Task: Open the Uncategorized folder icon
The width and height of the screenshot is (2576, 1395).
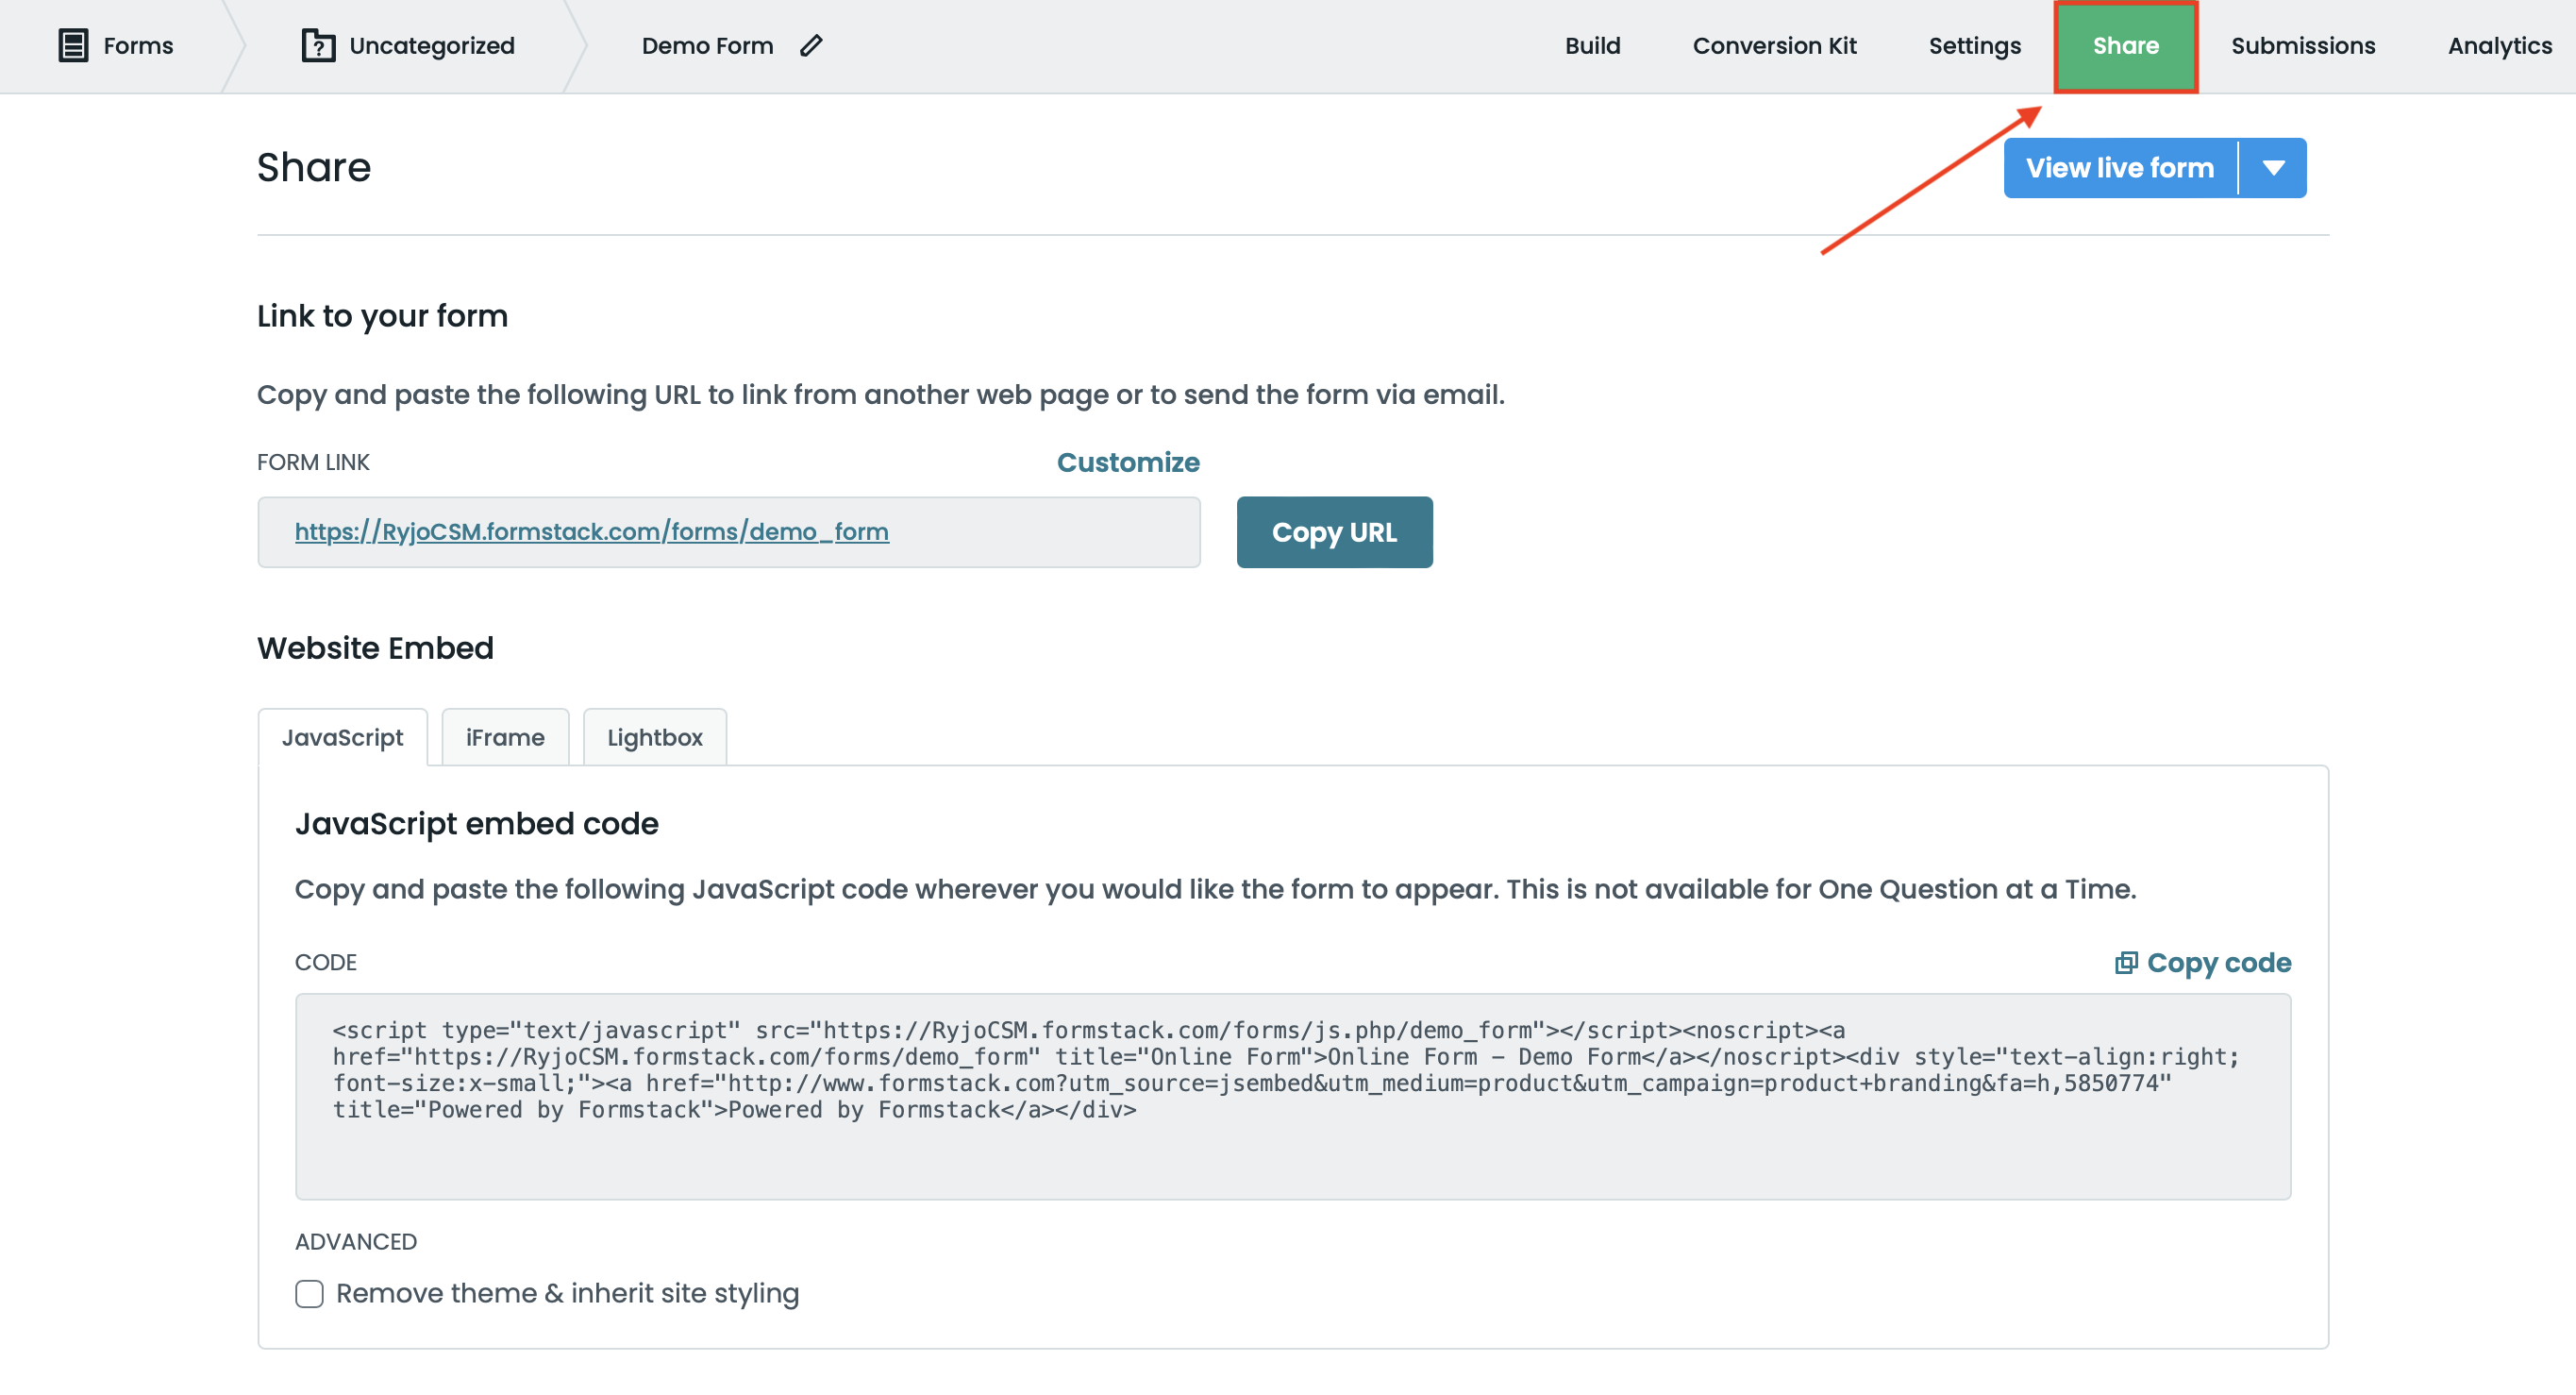Action: coord(317,45)
